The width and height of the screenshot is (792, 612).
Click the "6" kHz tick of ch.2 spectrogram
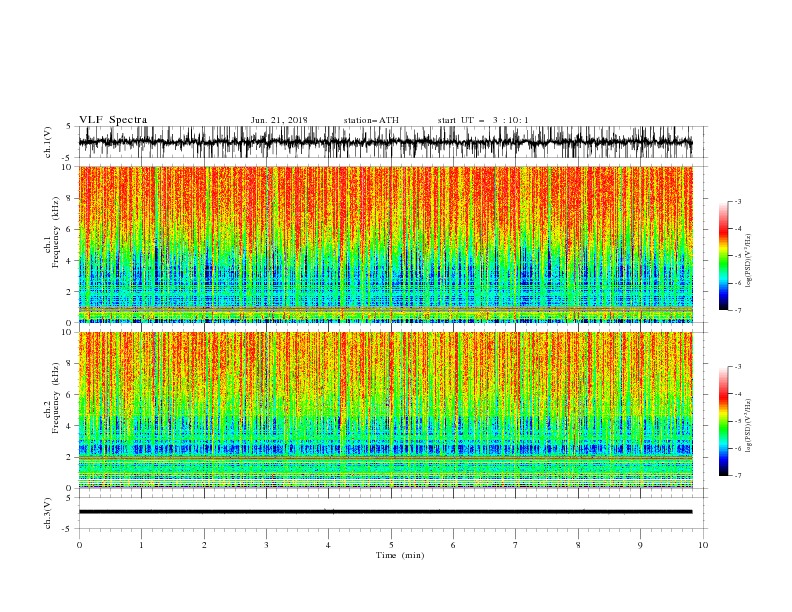pos(69,395)
